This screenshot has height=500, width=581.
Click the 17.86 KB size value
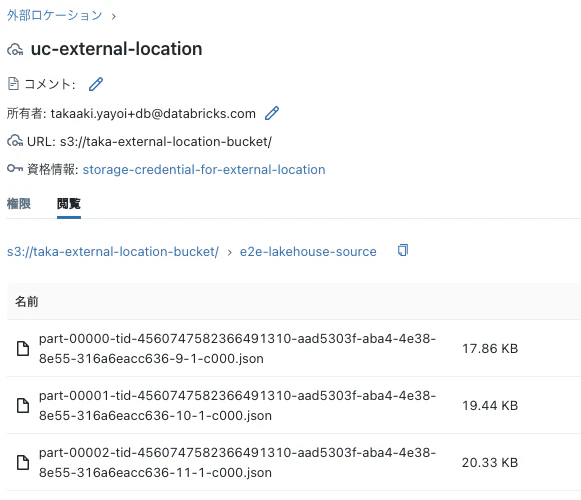click(x=490, y=348)
